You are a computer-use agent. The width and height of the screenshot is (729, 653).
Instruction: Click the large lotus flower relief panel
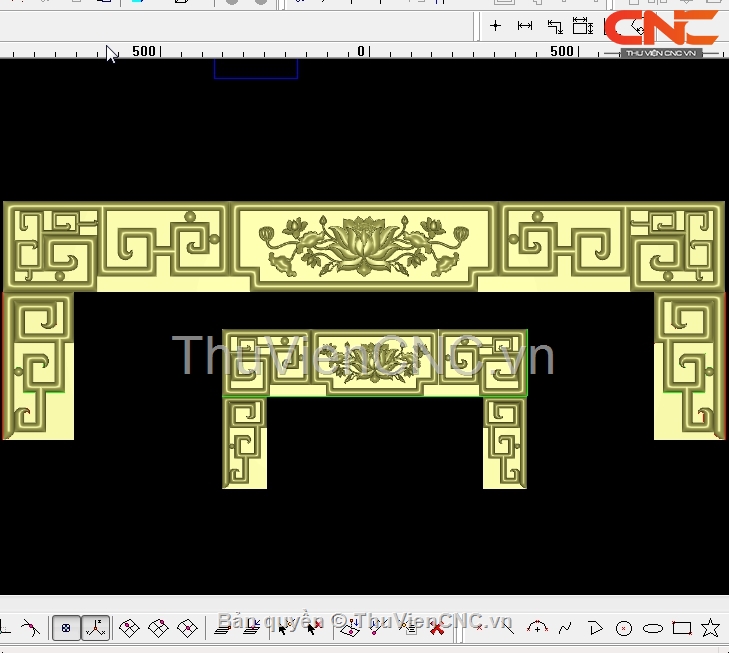(x=364, y=245)
